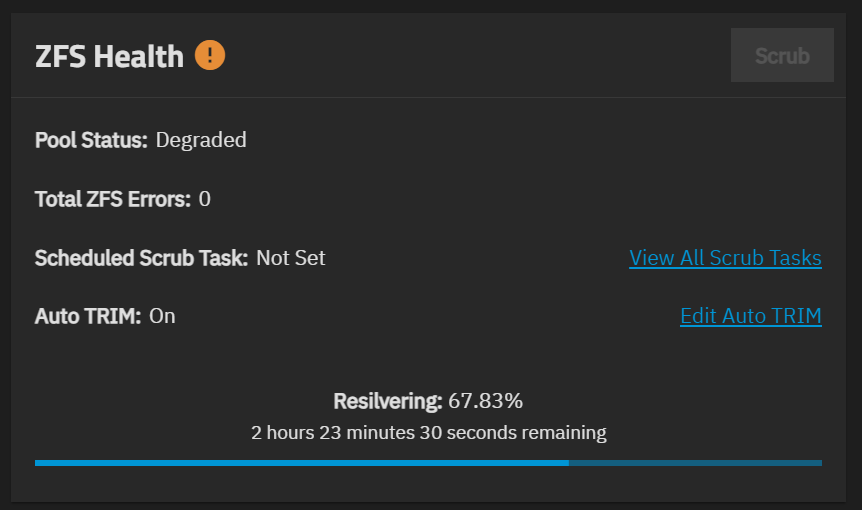862x510 pixels.
Task: Click the orange warning icon beside ZFS Health
Action: (x=210, y=55)
